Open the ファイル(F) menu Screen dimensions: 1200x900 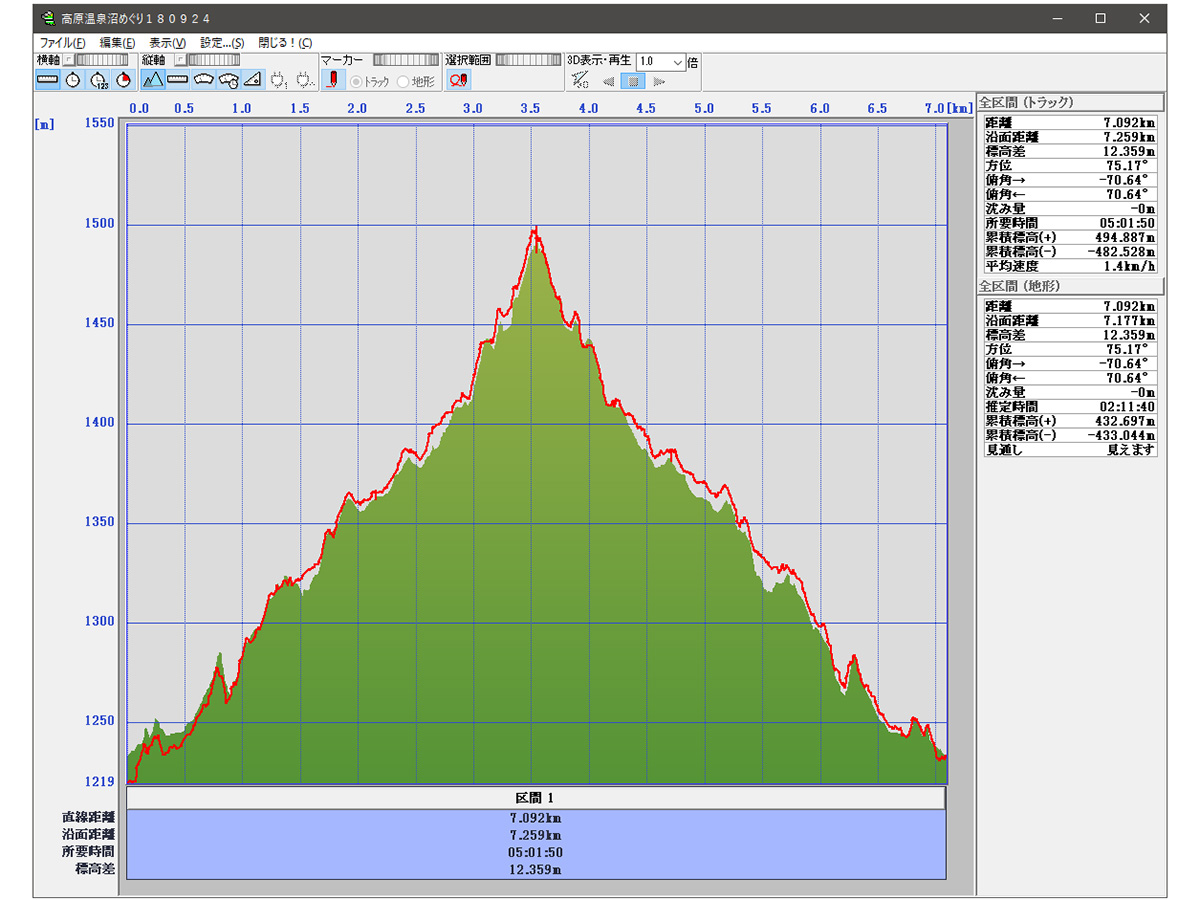[x=62, y=43]
